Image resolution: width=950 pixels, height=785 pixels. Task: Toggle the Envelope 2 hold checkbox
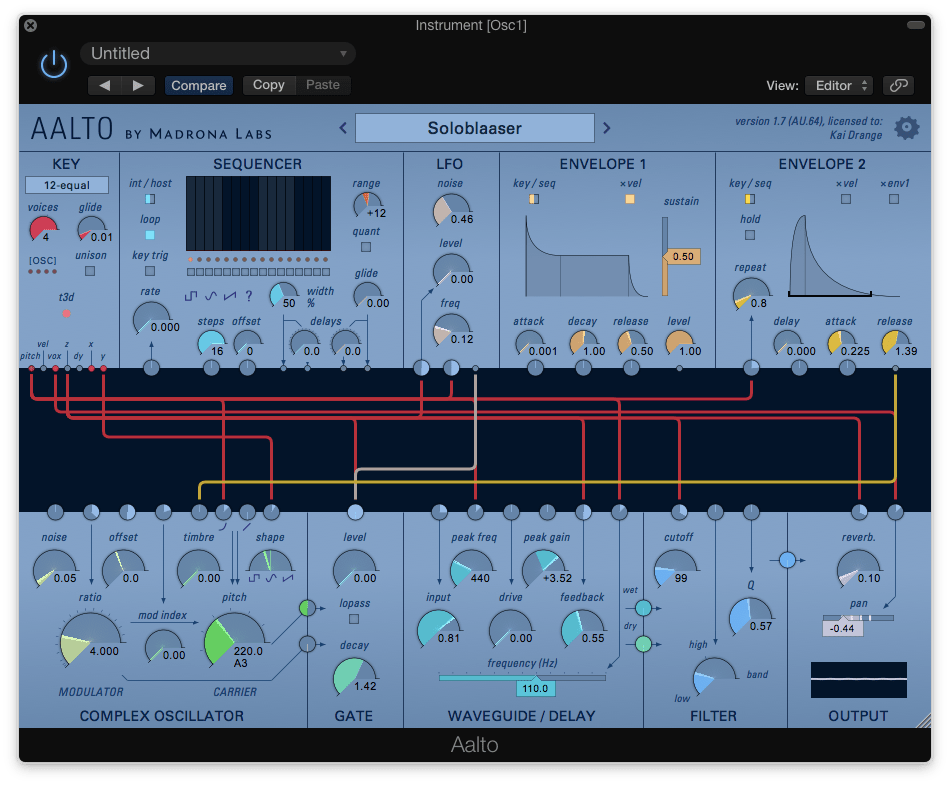point(750,235)
